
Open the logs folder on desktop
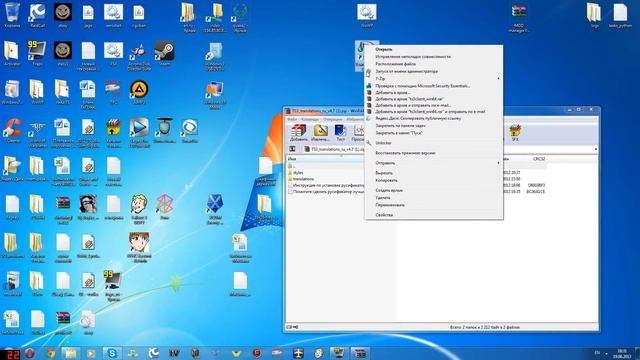pos(594,15)
